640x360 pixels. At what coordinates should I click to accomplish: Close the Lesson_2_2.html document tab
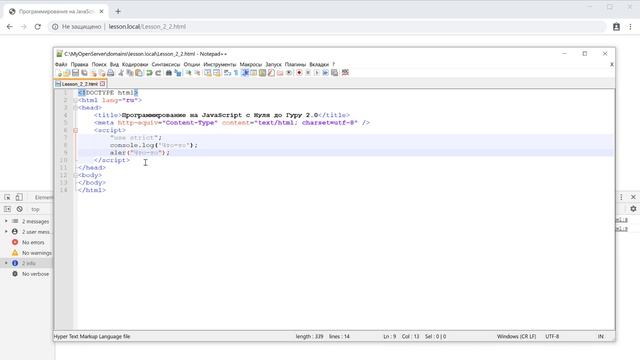pos(102,84)
